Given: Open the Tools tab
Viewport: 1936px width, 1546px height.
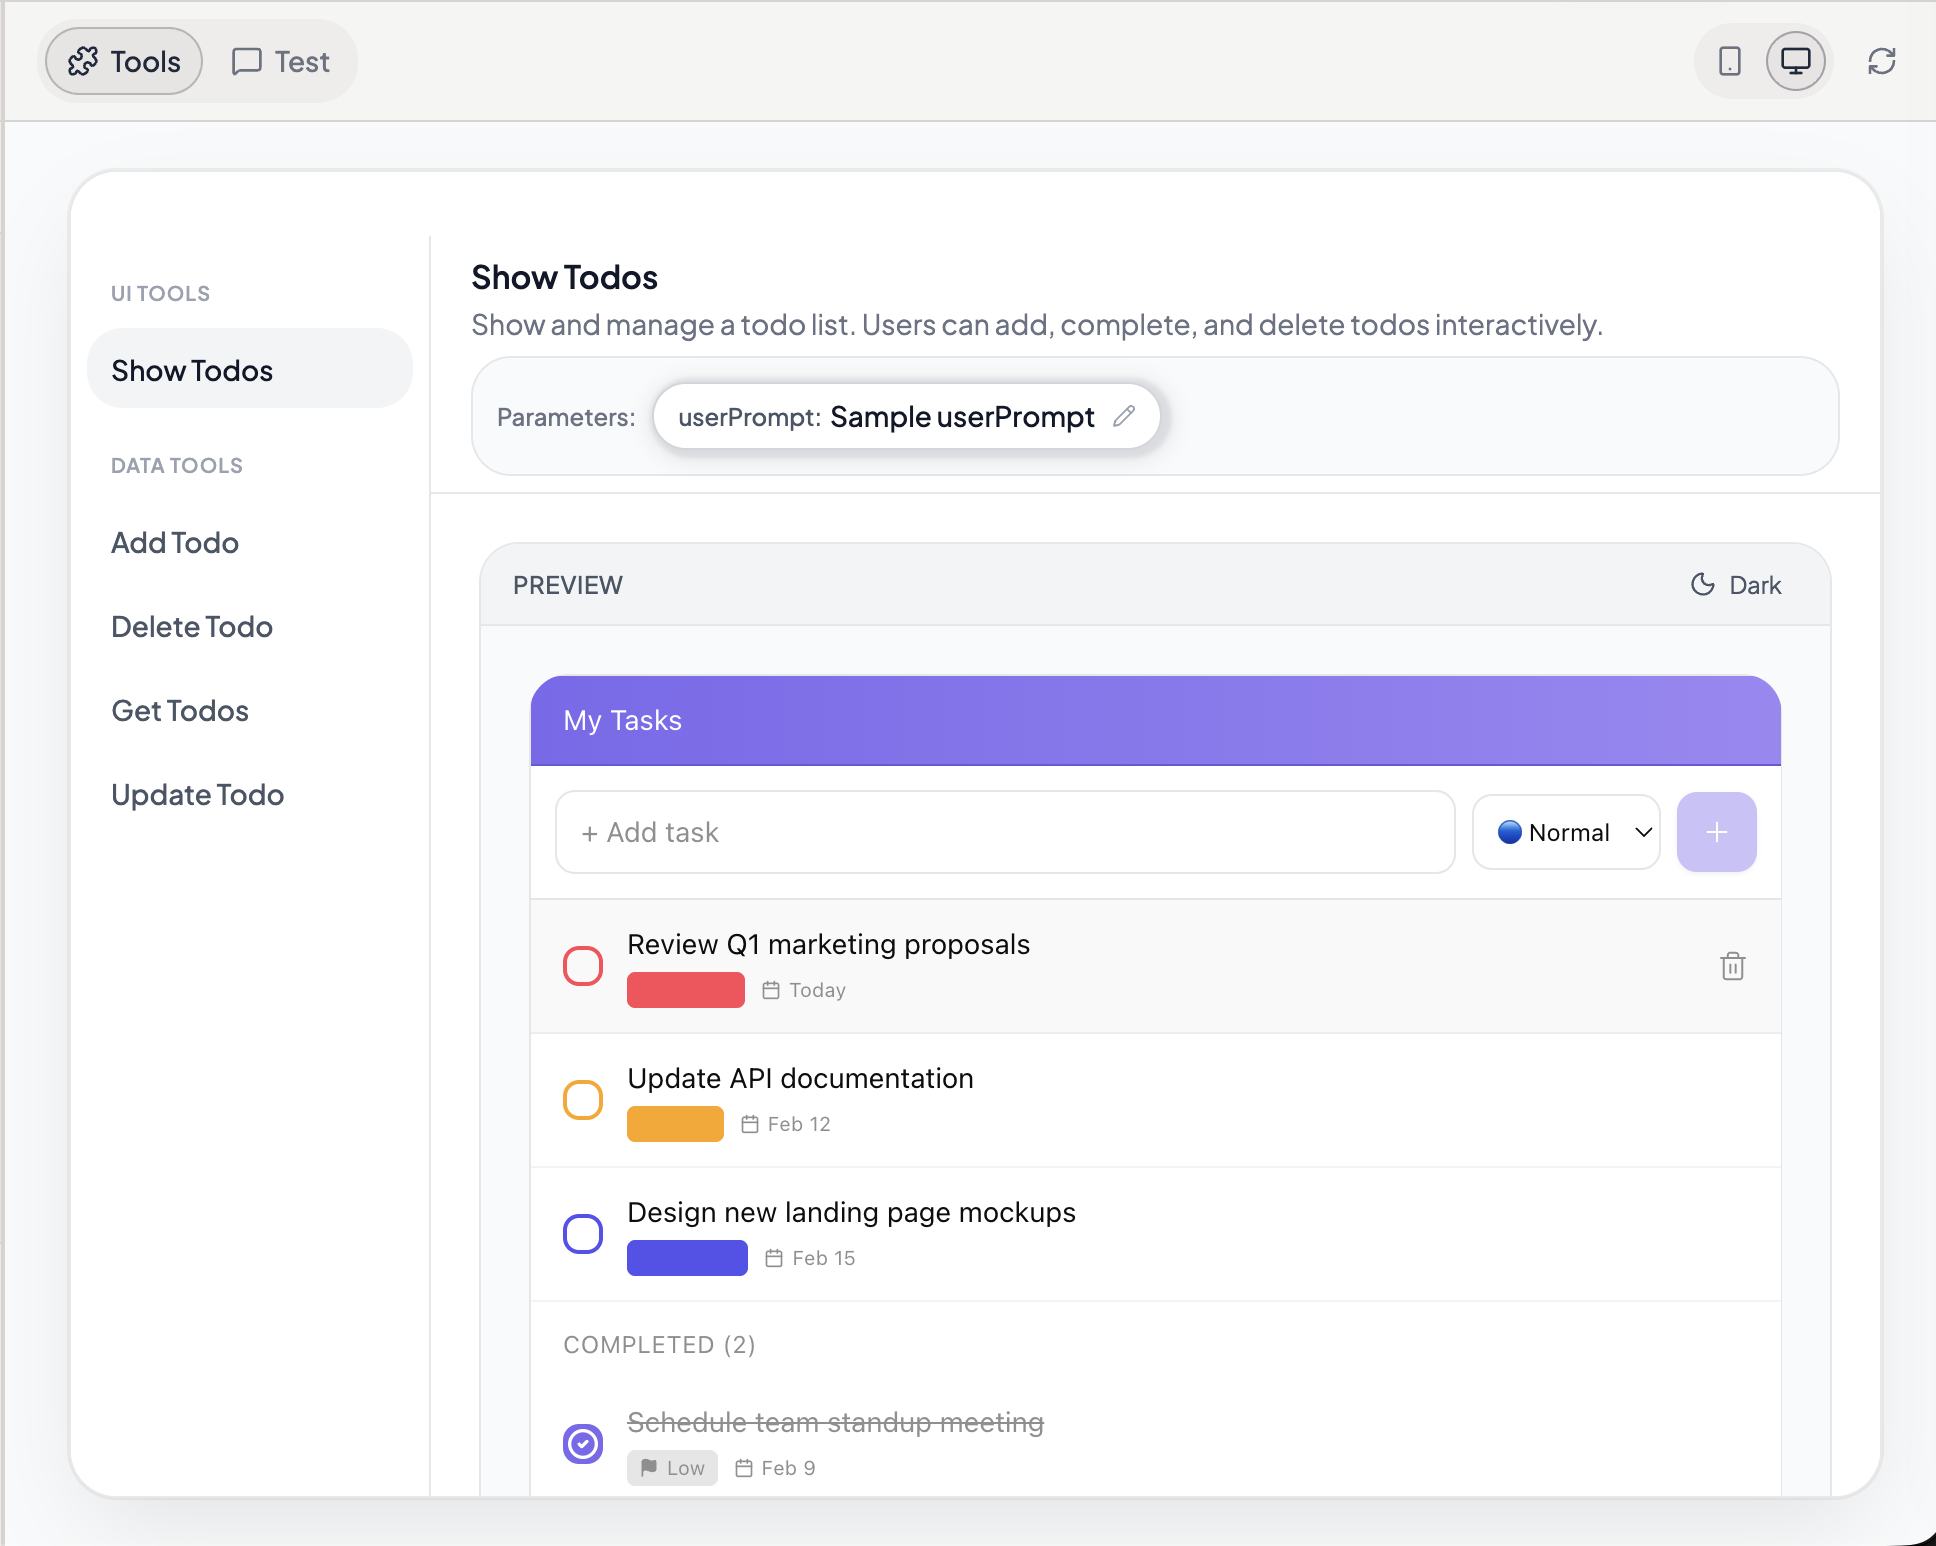Looking at the screenshot, I should point(124,61).
